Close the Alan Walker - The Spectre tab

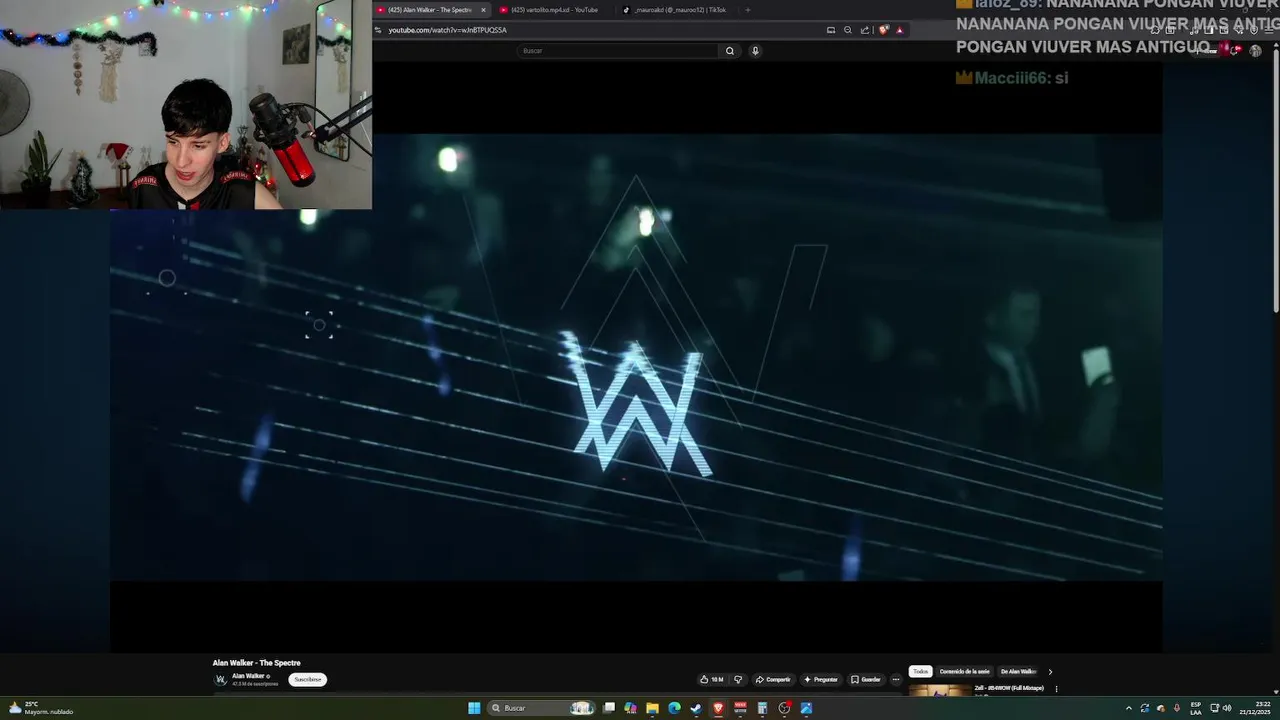(x=483, y=10)
